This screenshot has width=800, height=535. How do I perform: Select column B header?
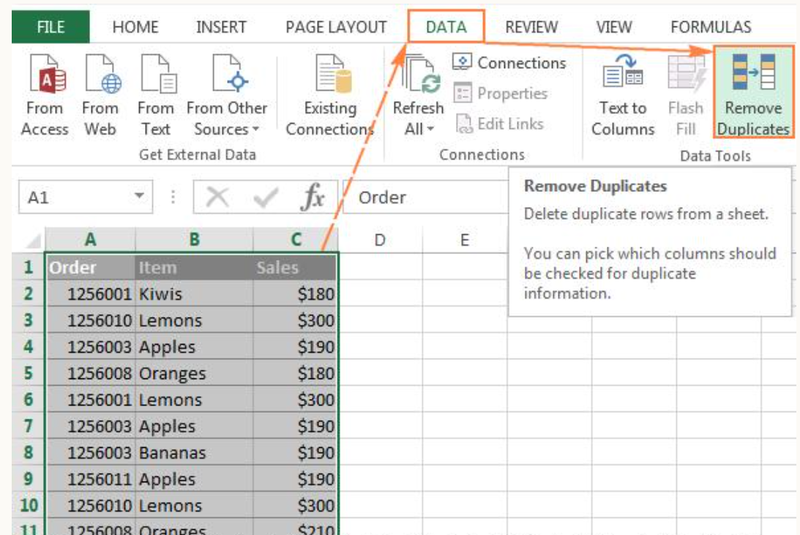click(194, 240)
